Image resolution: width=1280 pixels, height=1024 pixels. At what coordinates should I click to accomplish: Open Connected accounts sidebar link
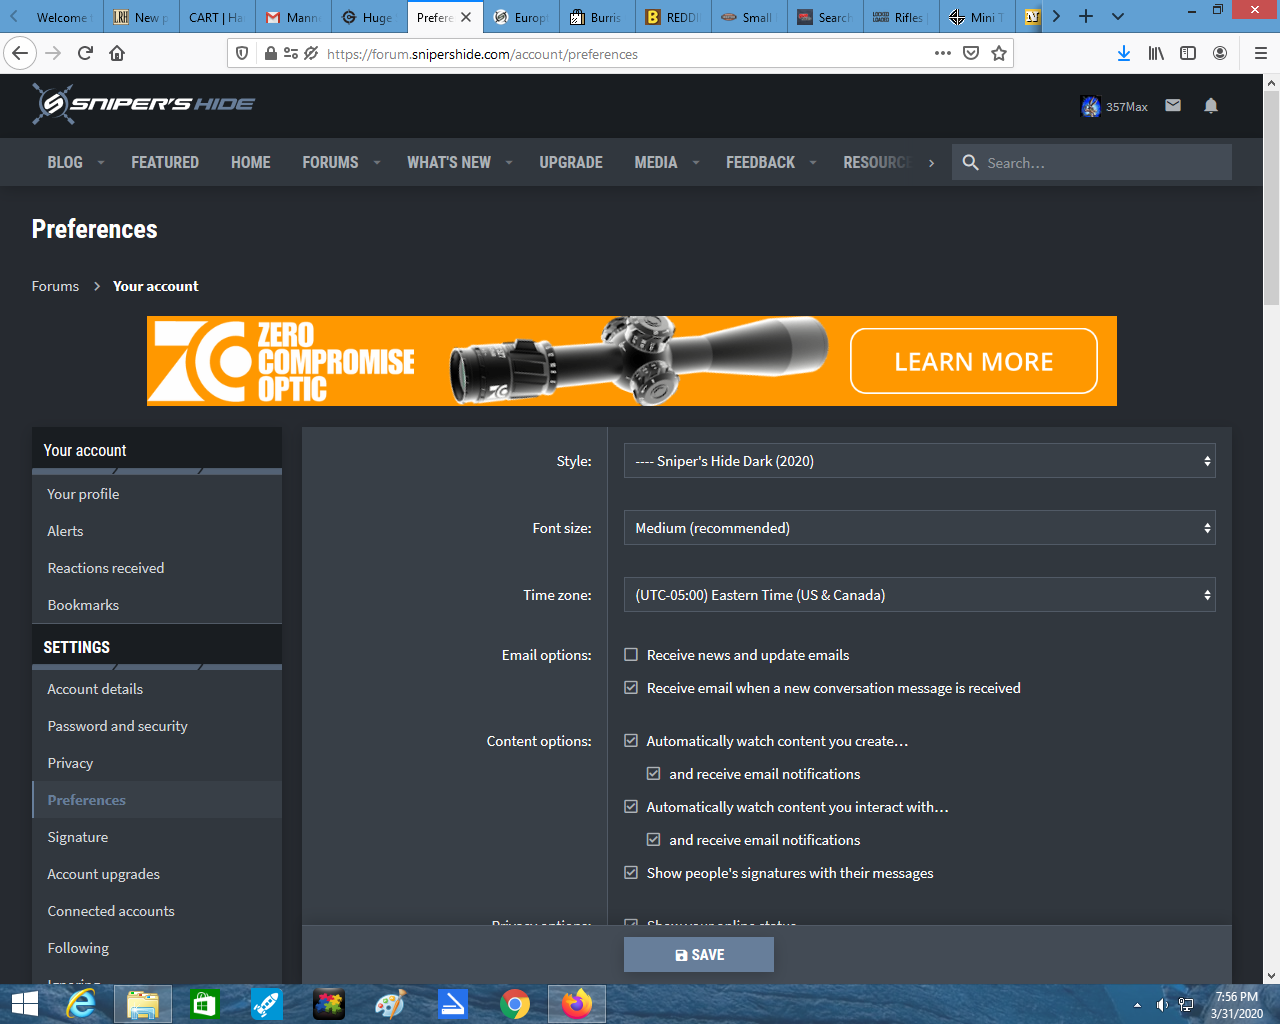point(111,911)
